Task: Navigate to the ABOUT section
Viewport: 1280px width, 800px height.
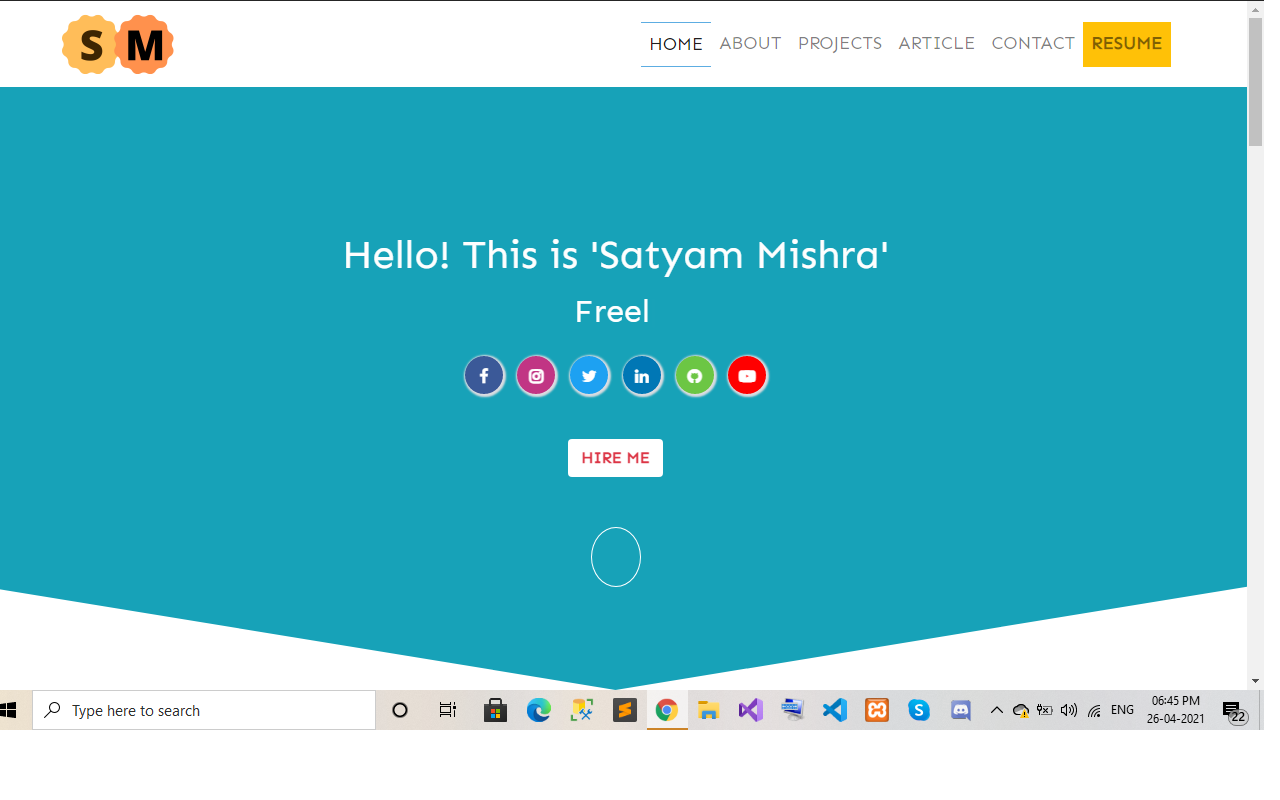Action: pos(750,44)
